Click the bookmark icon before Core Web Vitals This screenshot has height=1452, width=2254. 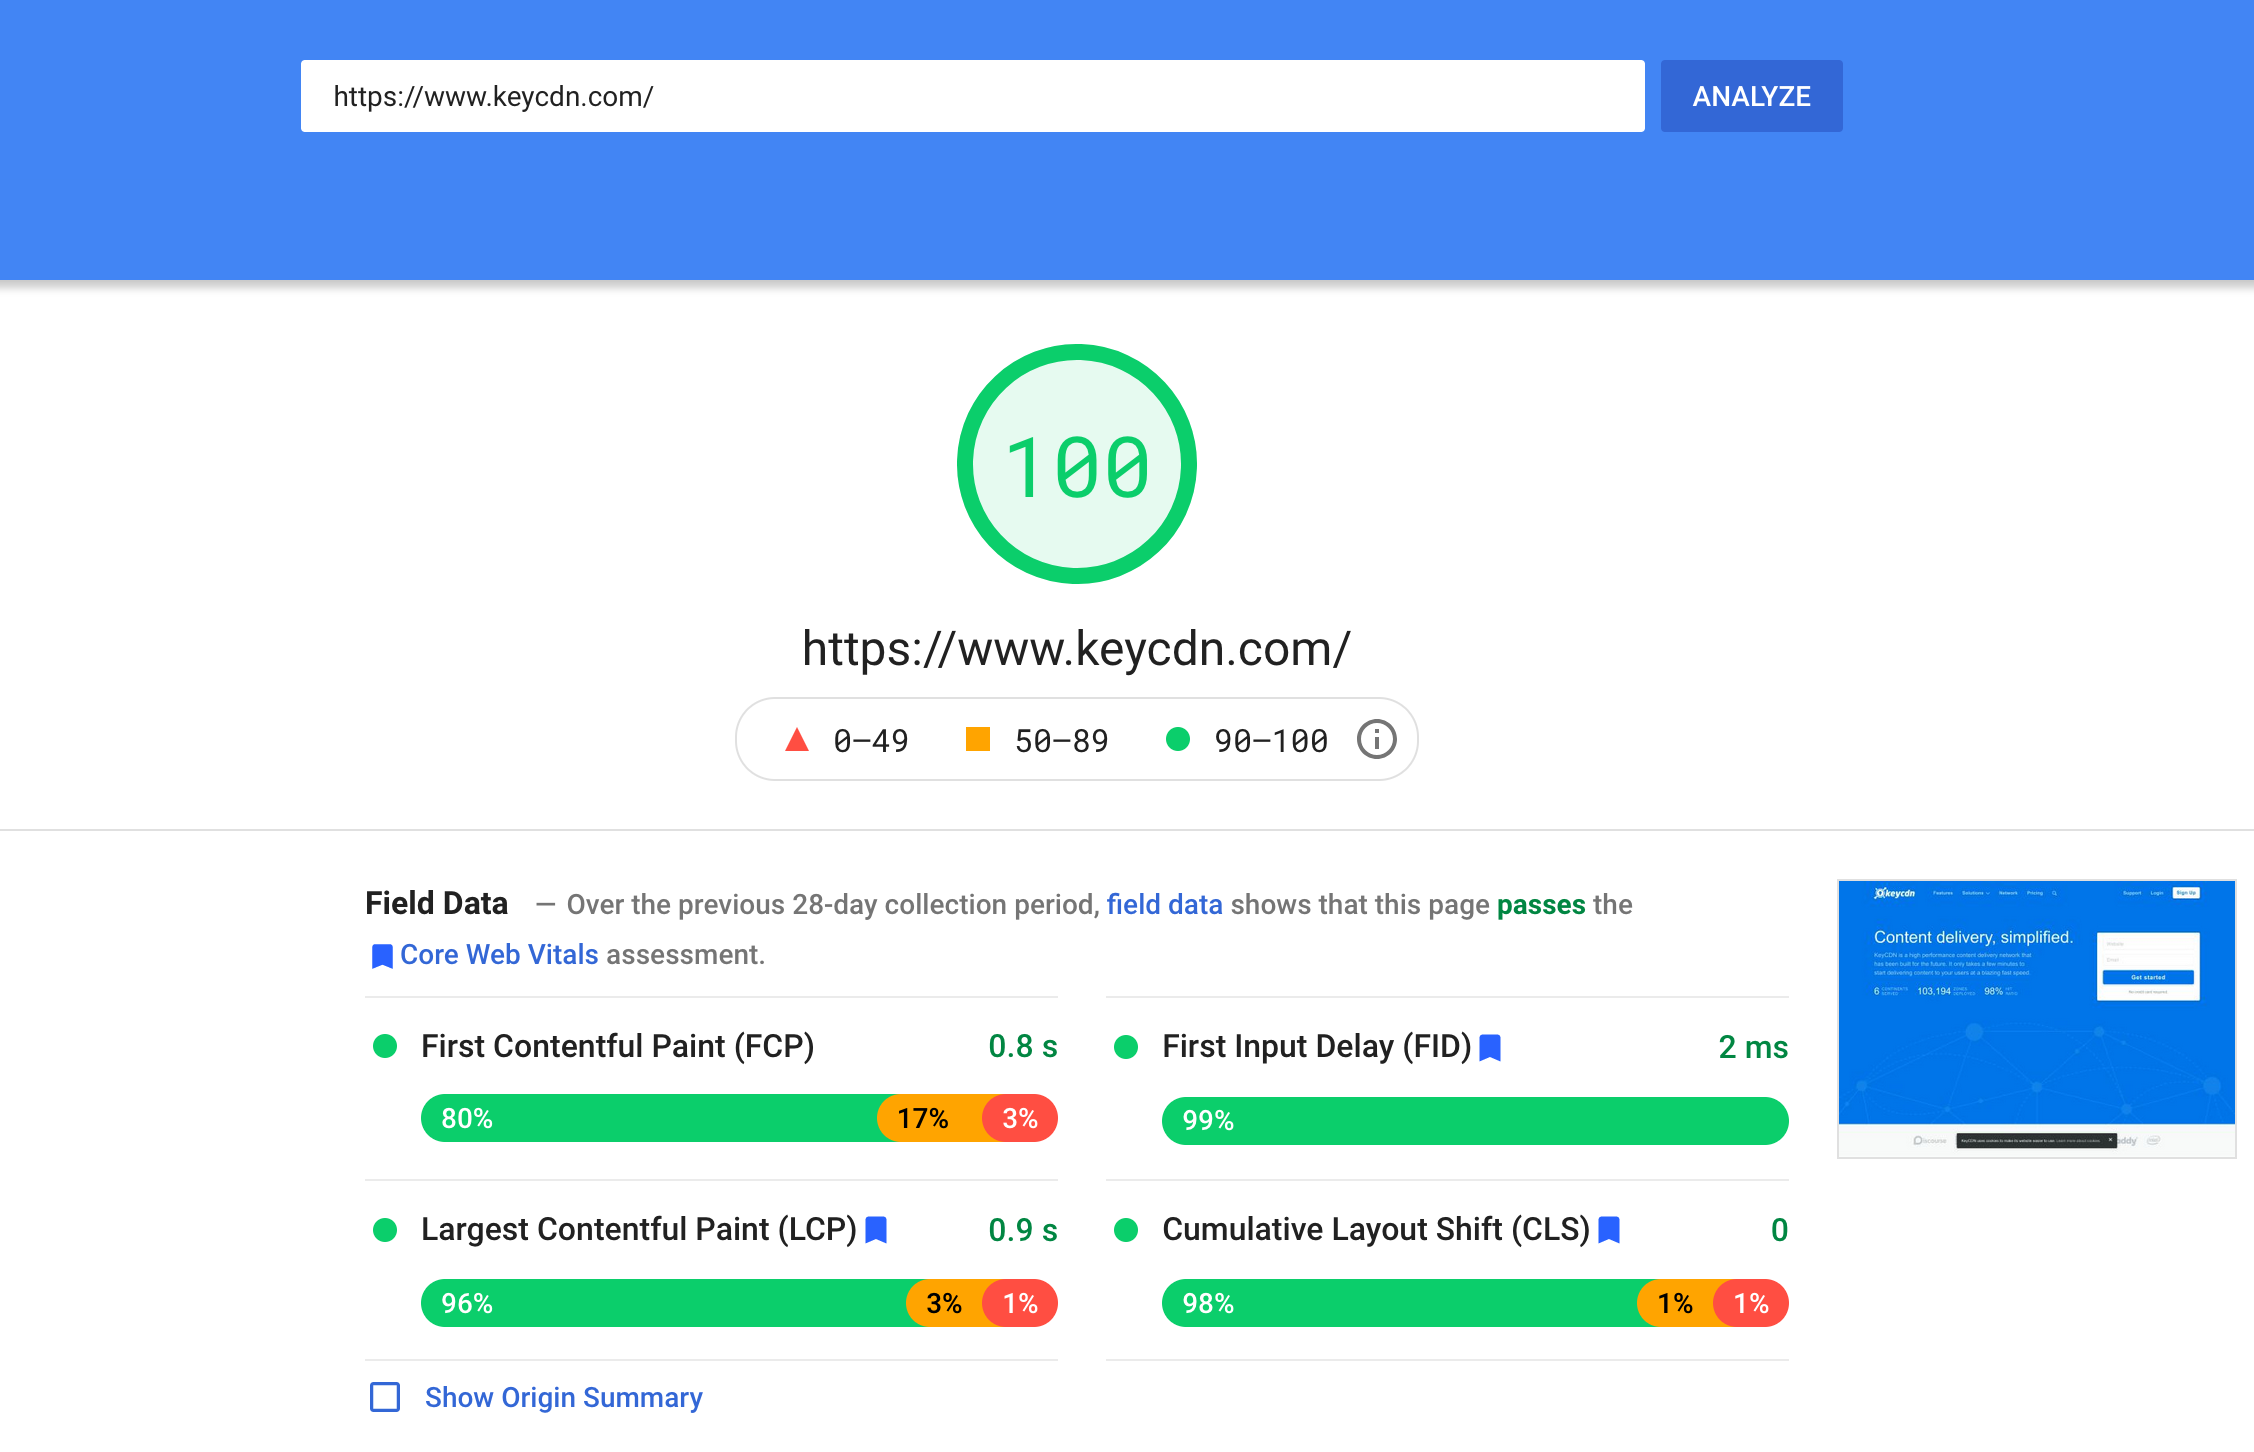[382, 956]
